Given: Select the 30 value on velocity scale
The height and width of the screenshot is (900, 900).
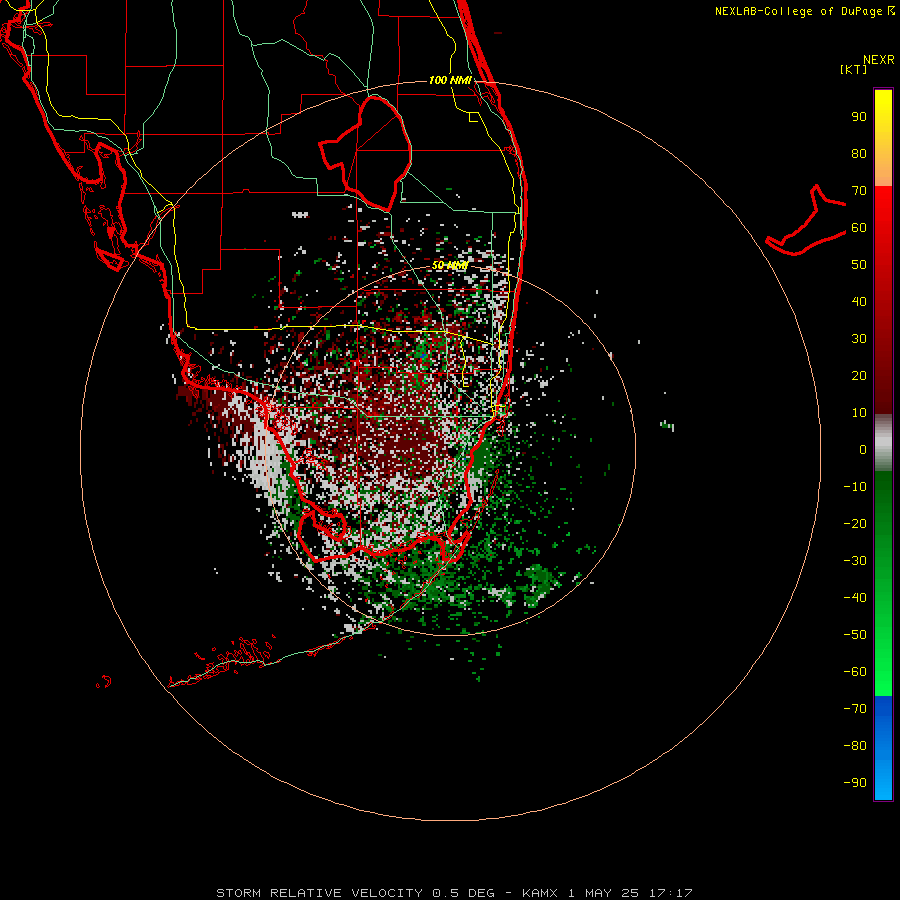Looking at the screenshot, I should click(x=859, y=339).
